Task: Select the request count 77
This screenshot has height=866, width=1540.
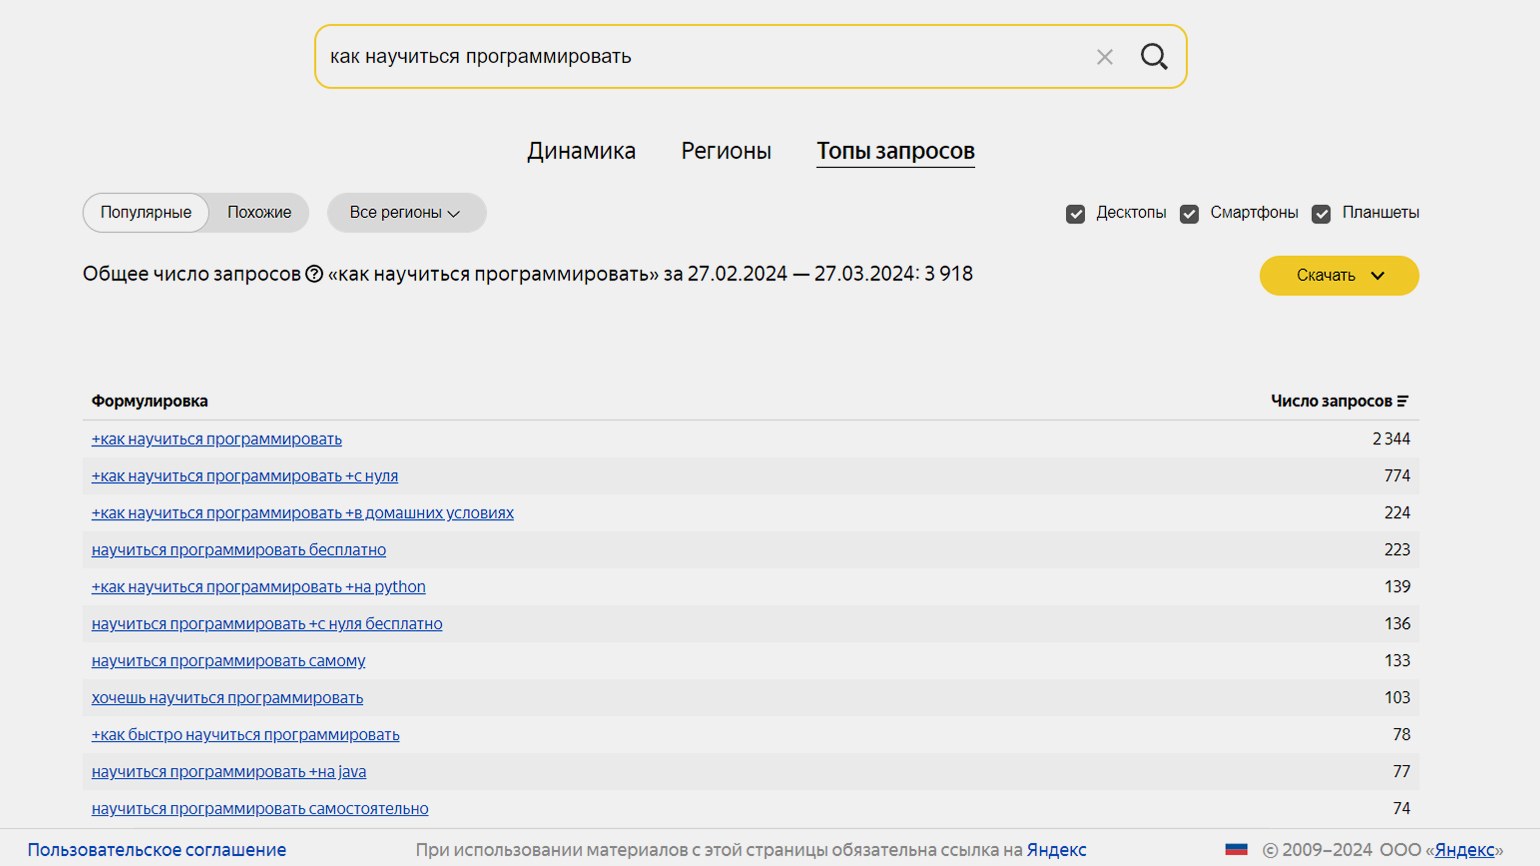Action: [1402, 772]
